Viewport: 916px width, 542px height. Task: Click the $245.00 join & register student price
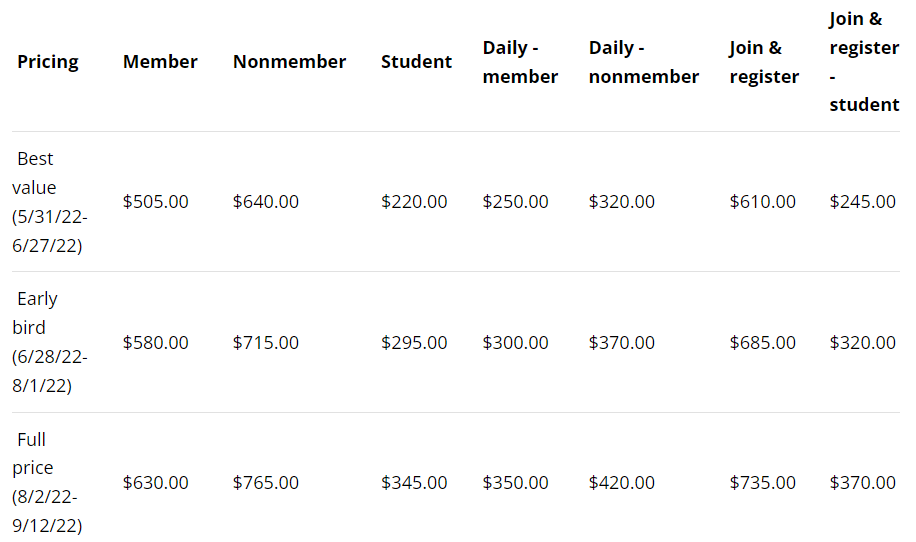click(x=862, y=202)
